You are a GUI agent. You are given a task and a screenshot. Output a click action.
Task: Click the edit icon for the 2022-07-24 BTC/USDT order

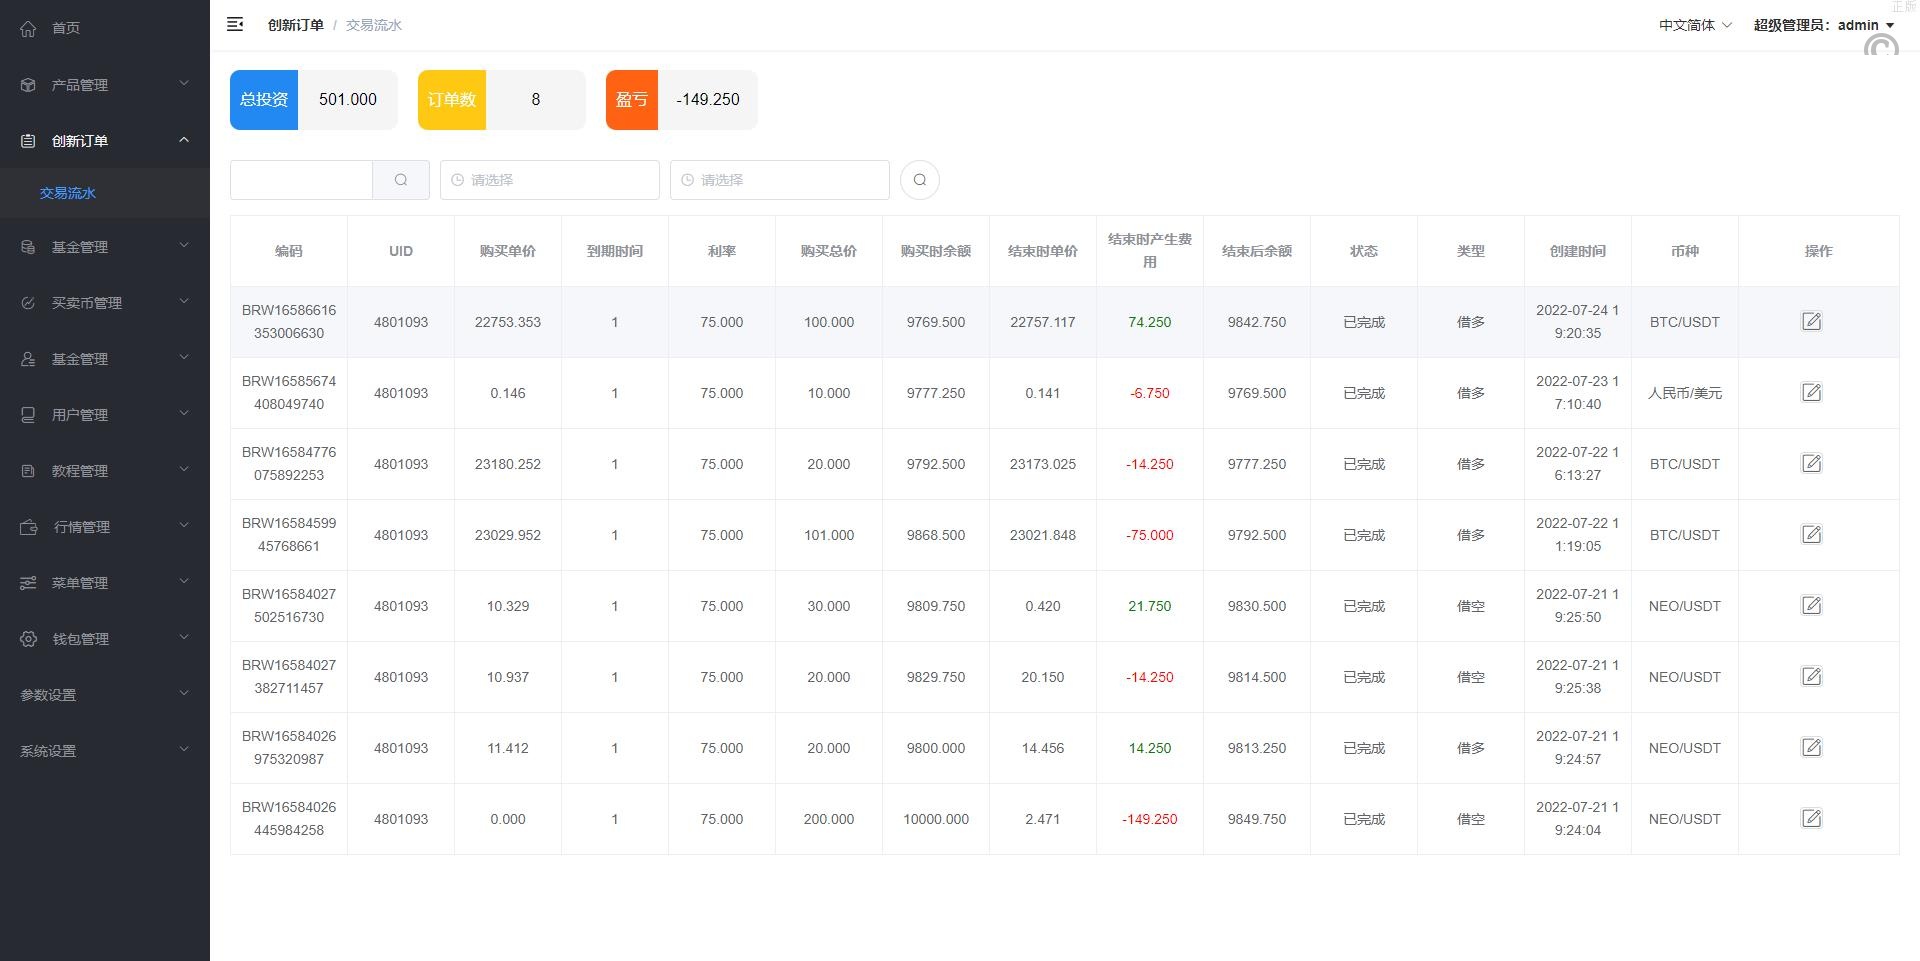point(1811,322)
